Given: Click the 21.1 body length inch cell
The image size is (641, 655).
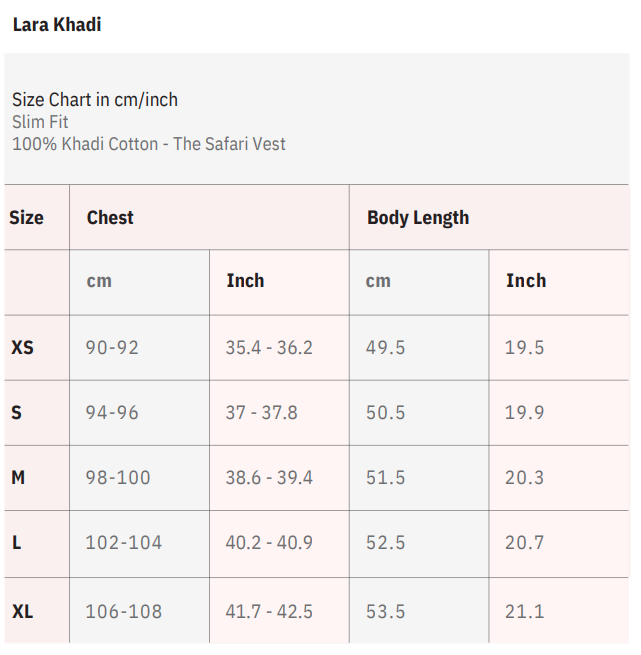Looking at the screenshot, I should 524,611.
